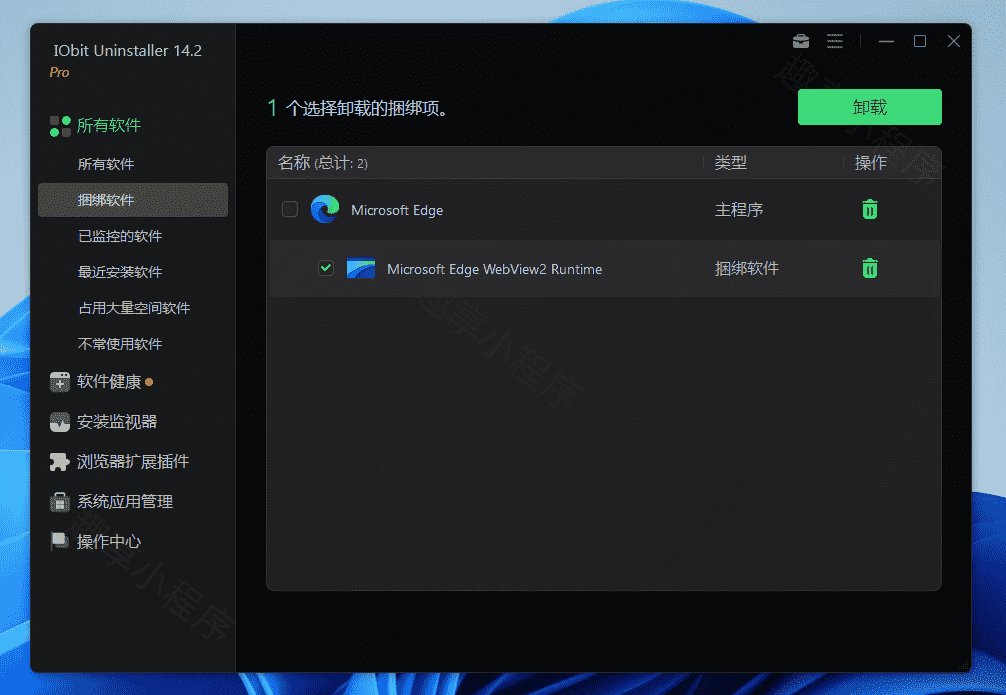Minimize the IObit Uninstaller window

click(x=886, y=42)
